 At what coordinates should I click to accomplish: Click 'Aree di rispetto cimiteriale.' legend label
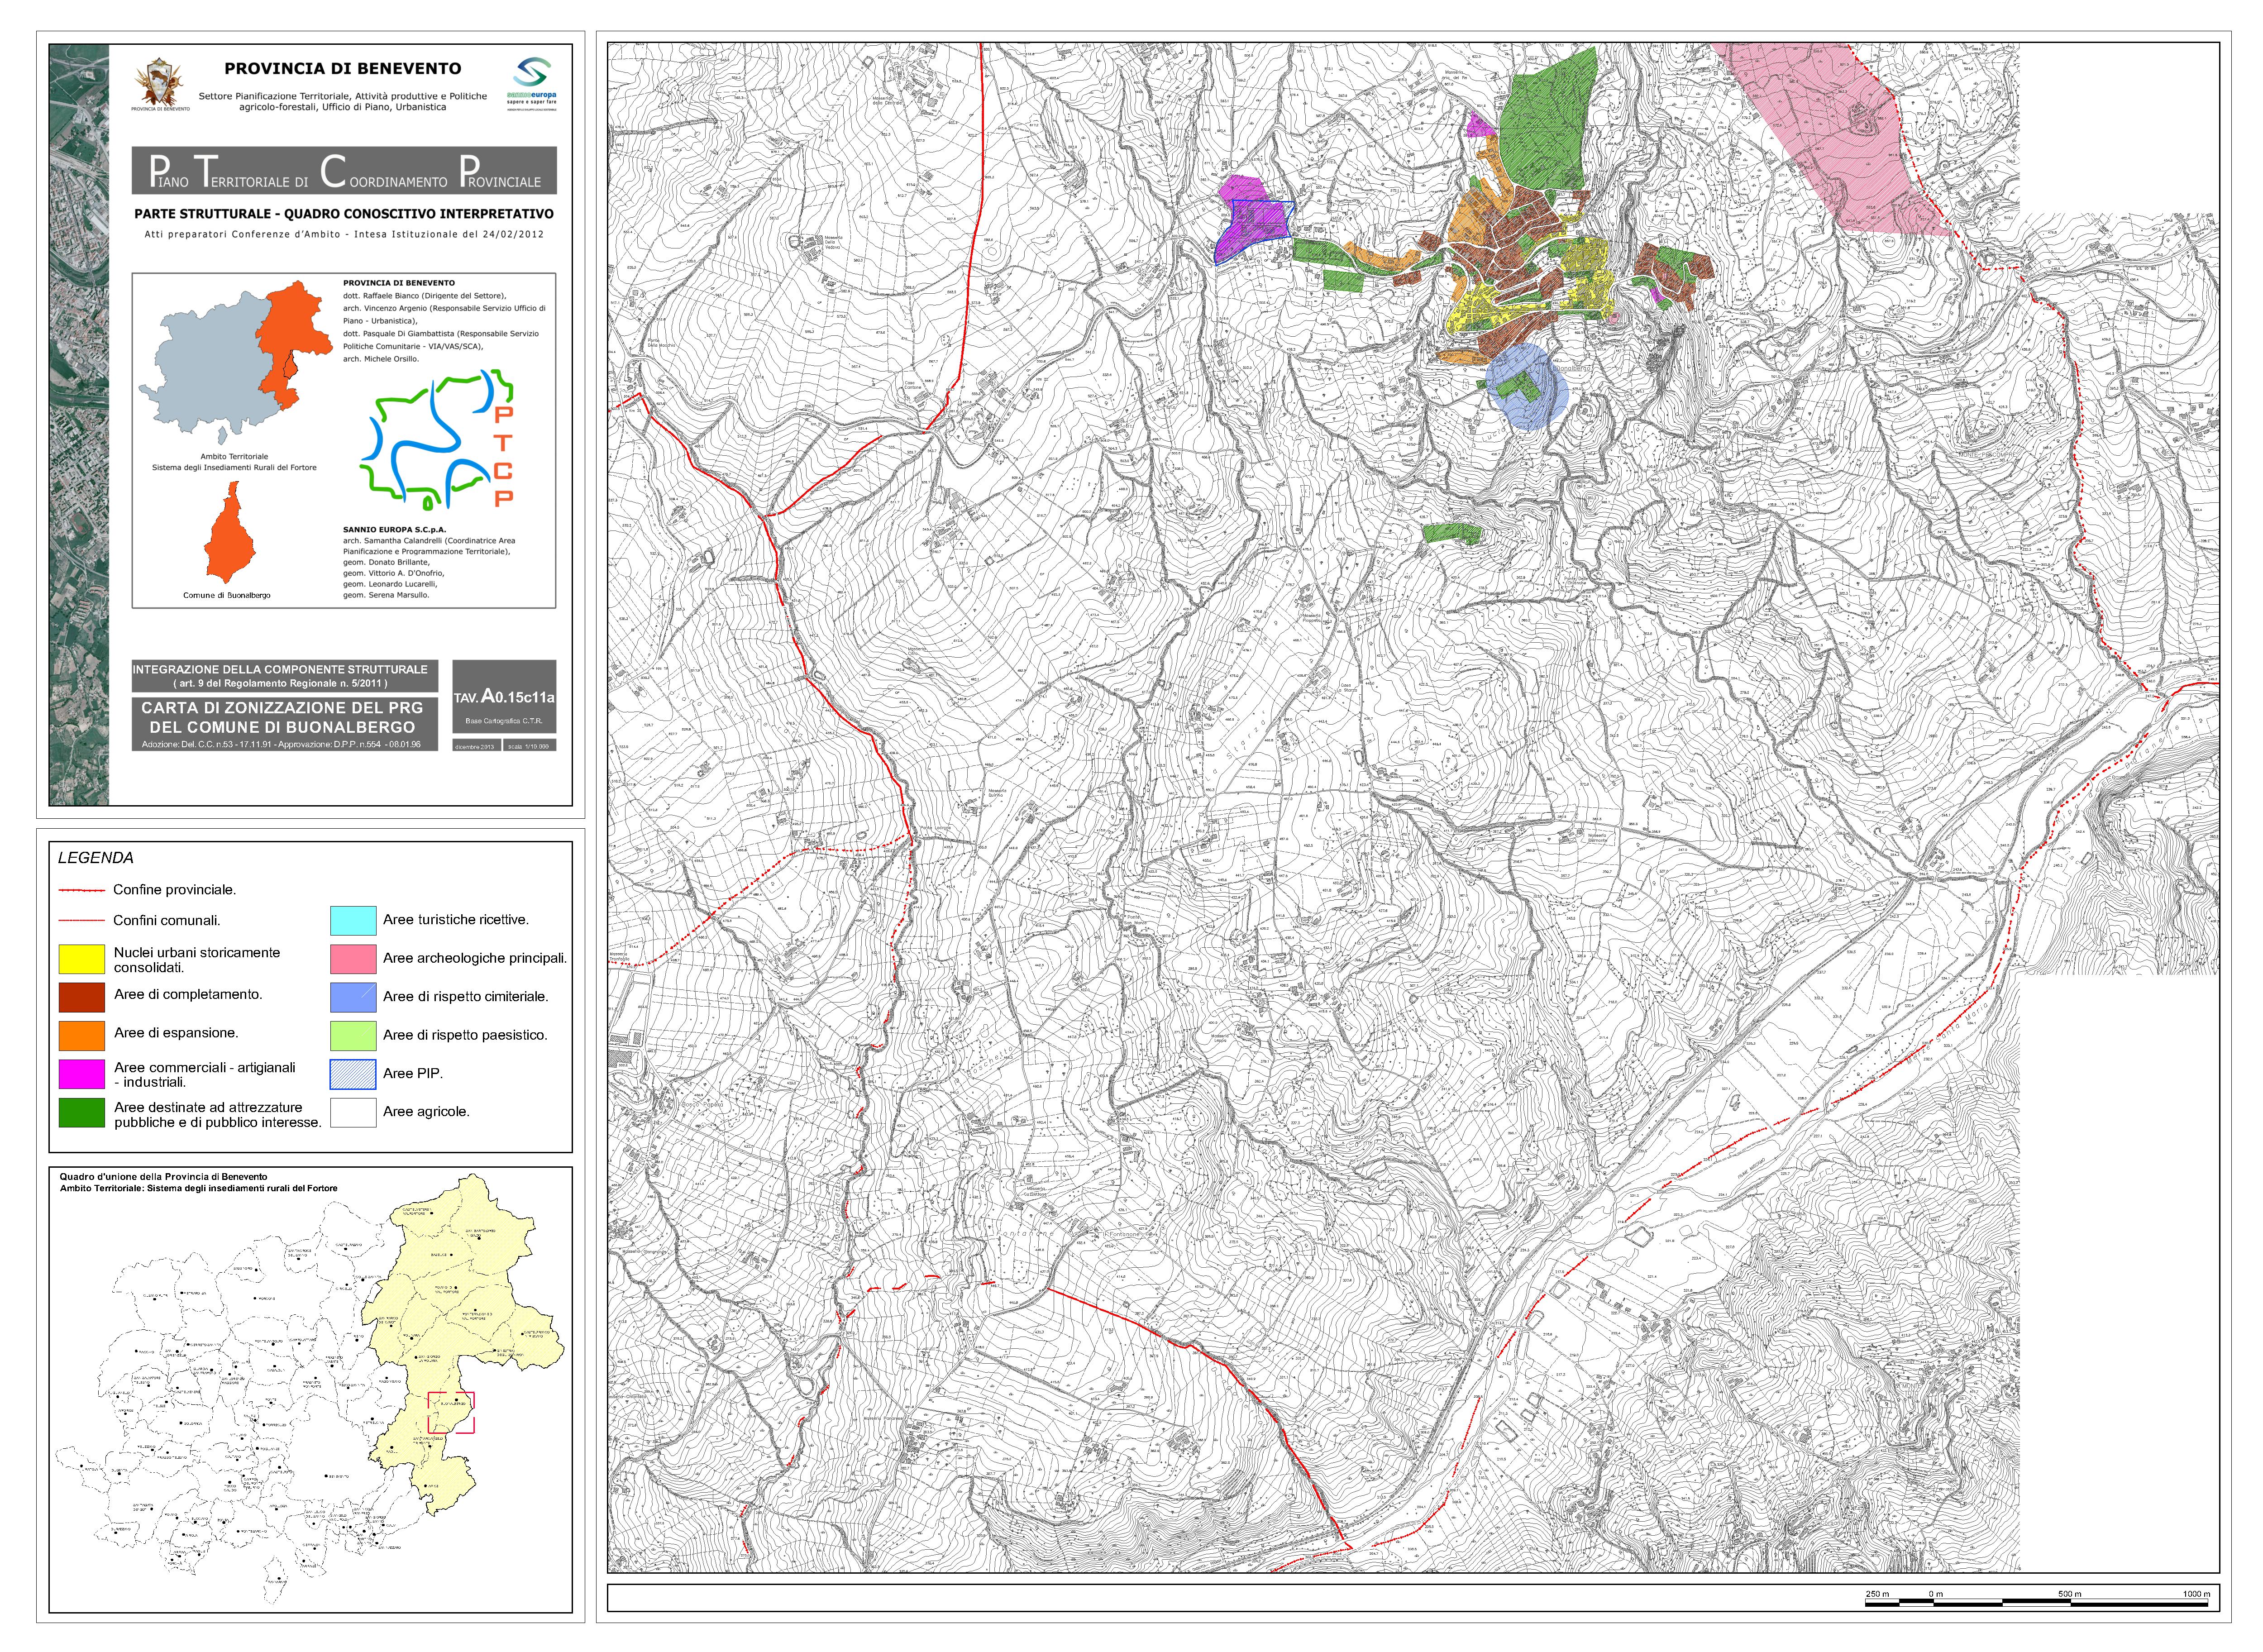466,997
